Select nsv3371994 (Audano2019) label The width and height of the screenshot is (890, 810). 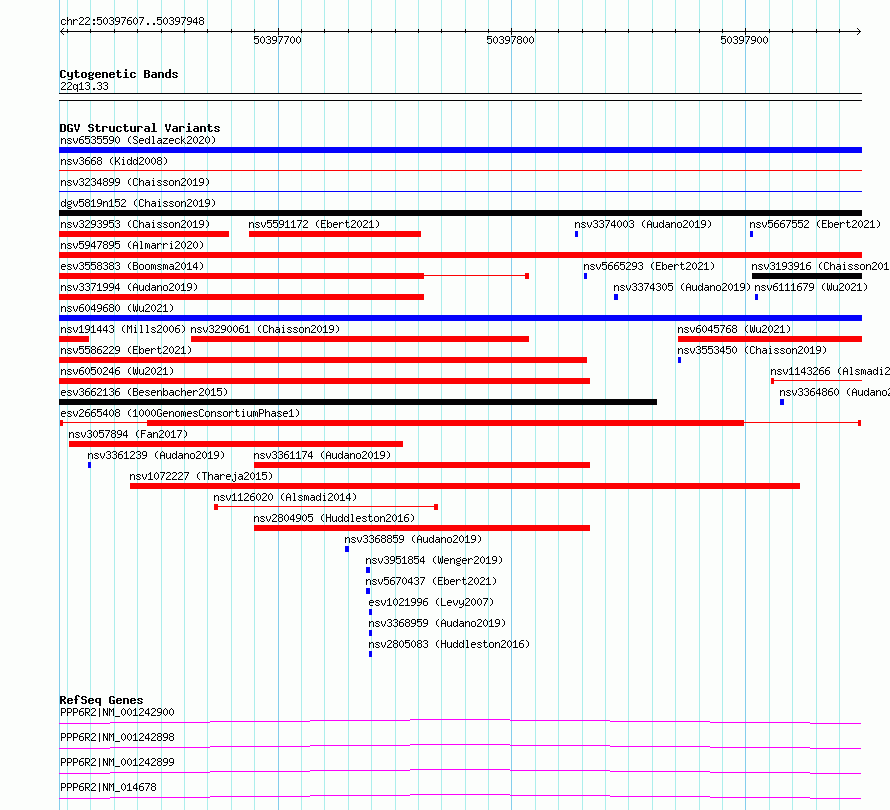pos(129,287)
